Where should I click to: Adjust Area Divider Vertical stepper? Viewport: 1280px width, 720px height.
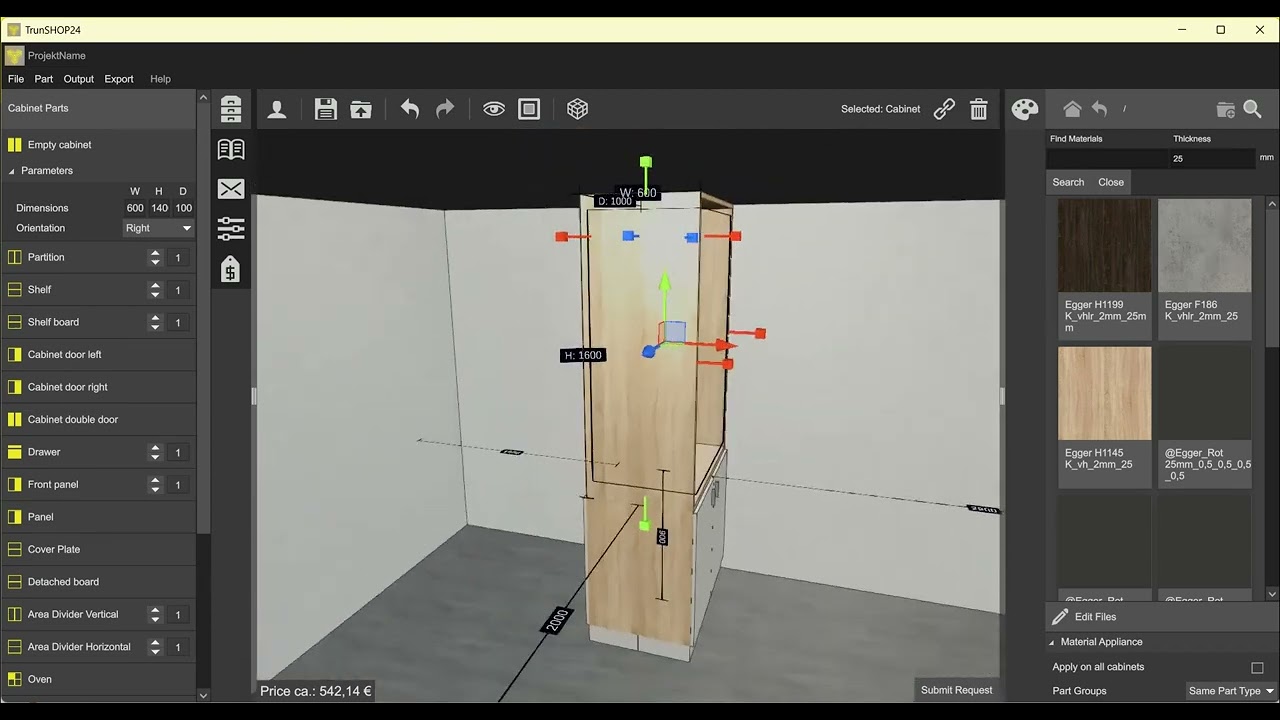(x=155, y=614)
